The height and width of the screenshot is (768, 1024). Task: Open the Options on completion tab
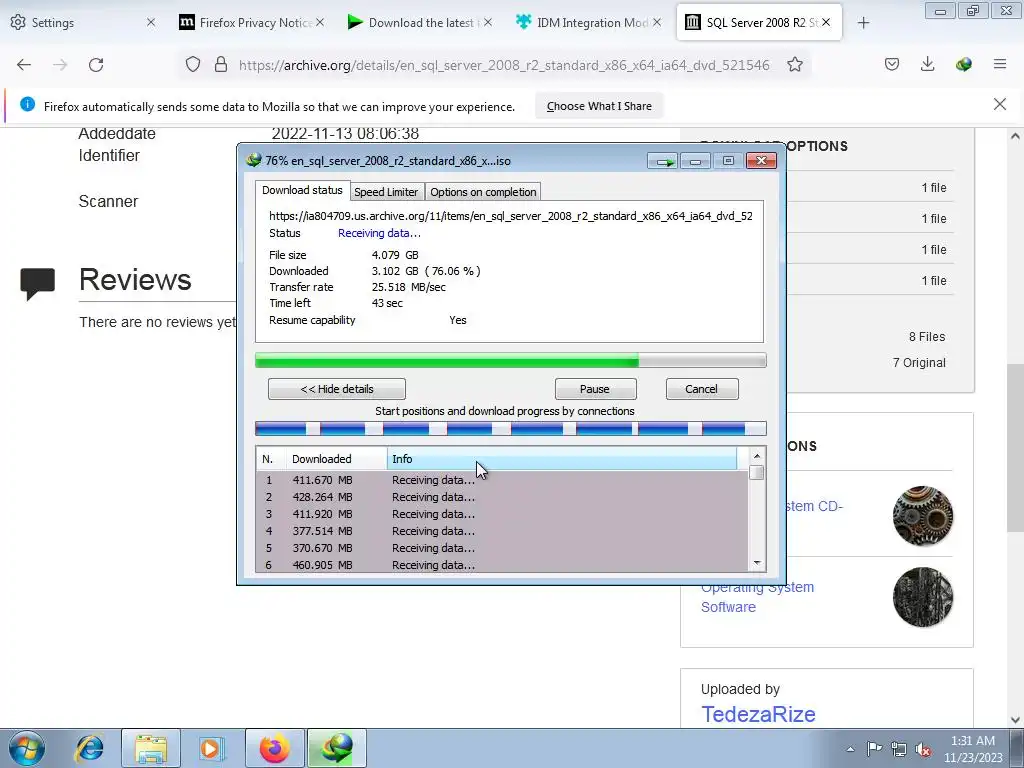pos(483,192)
